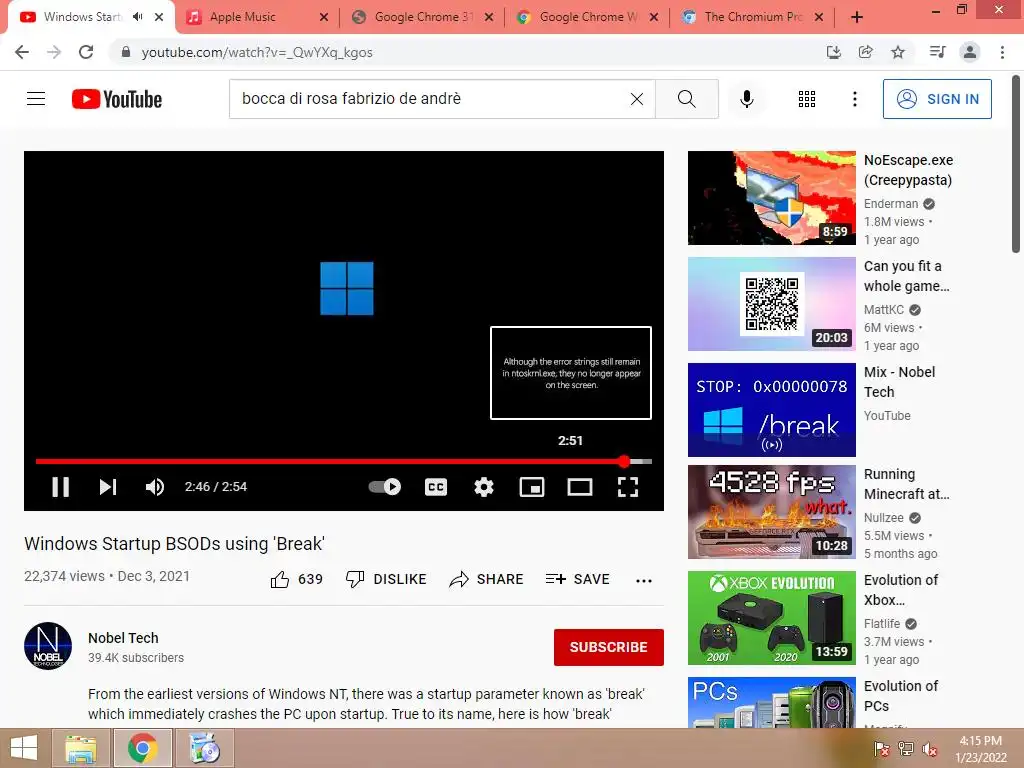Viewport: 1024px width, 768px height.
Task: Open Can you fit a whole game video
Action: [x=771, y=304]
